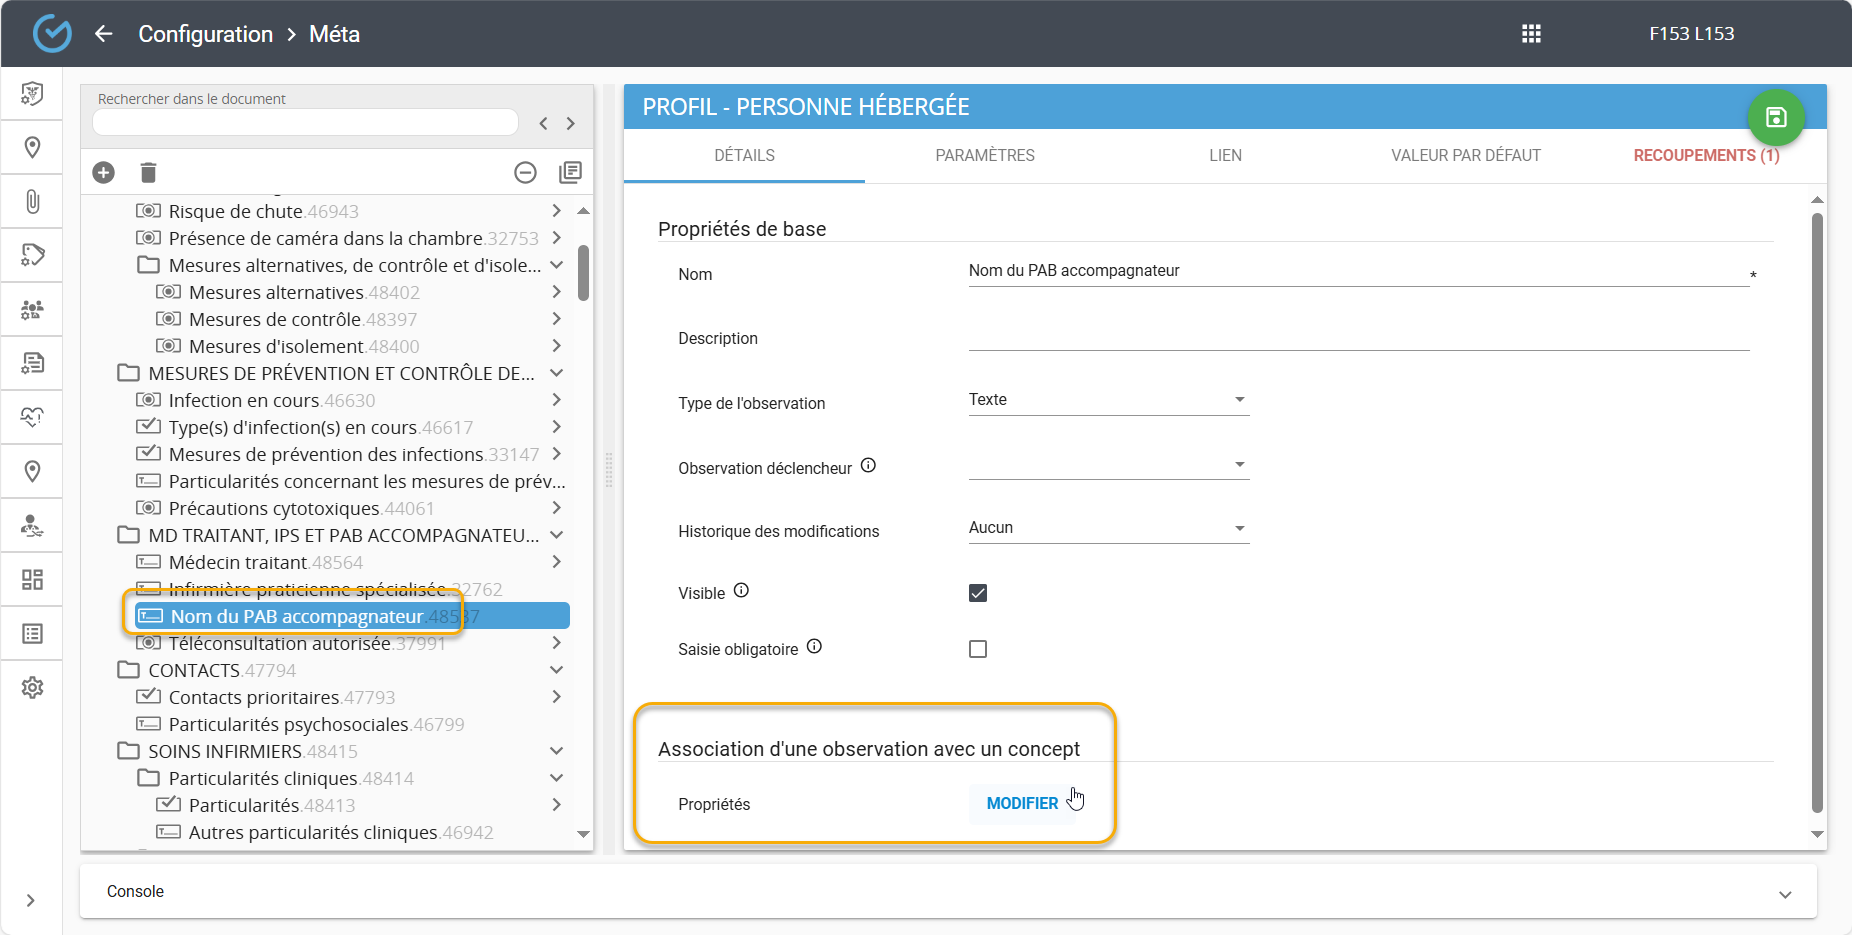Screen dimensions: 1852x935
Task: Open the RECOUPEMENTS (1) tab
Action: (x=1706, y=156)
